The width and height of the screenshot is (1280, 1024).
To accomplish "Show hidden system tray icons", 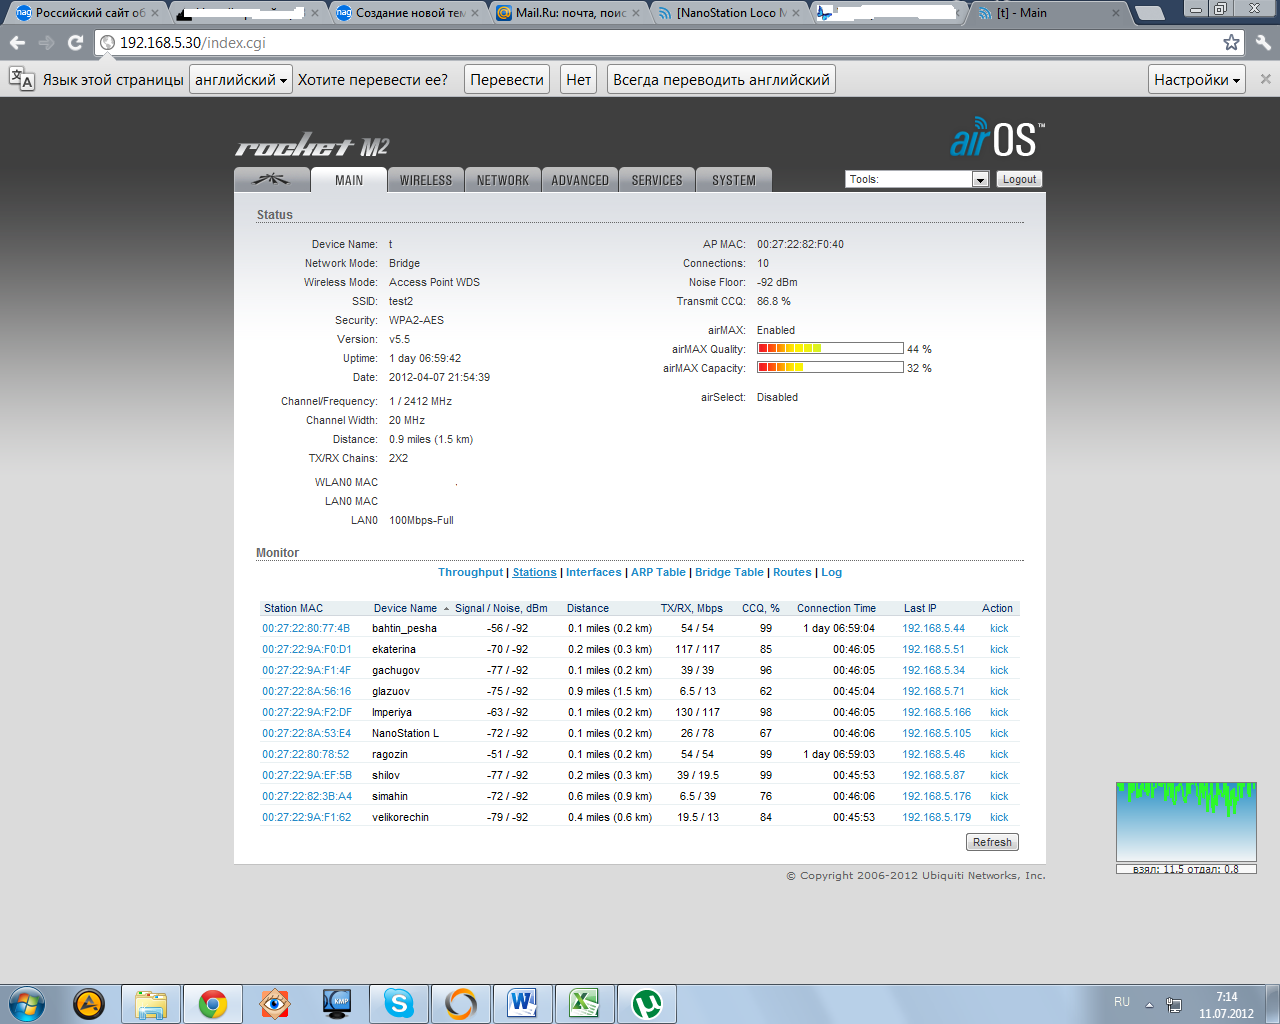I will point(1149,1004).
